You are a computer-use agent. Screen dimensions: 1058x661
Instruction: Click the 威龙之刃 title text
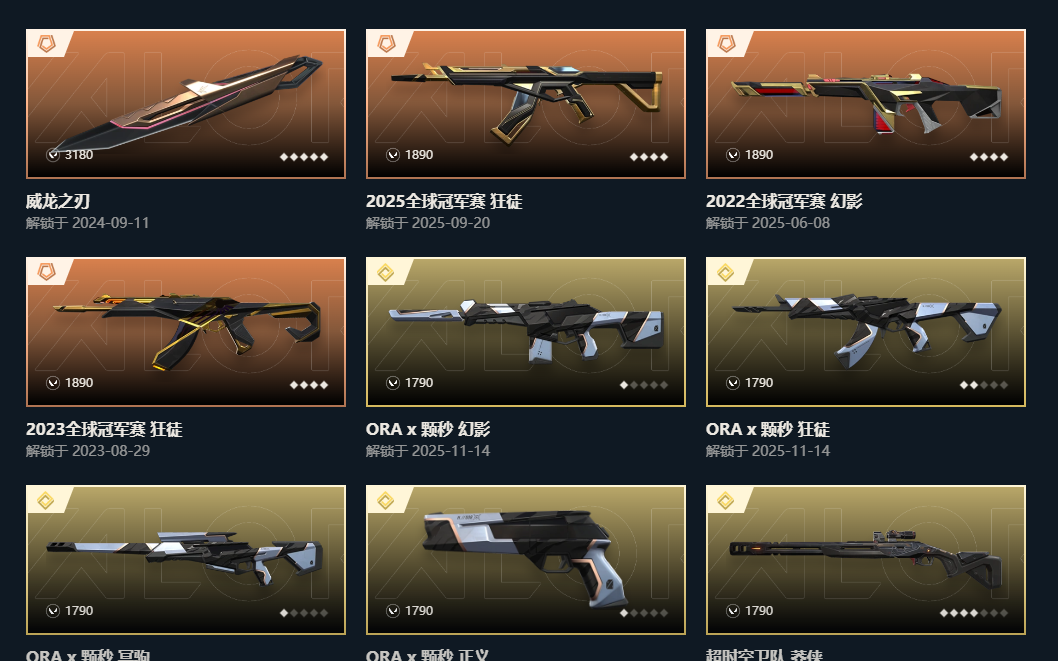(x=58, y=201)
